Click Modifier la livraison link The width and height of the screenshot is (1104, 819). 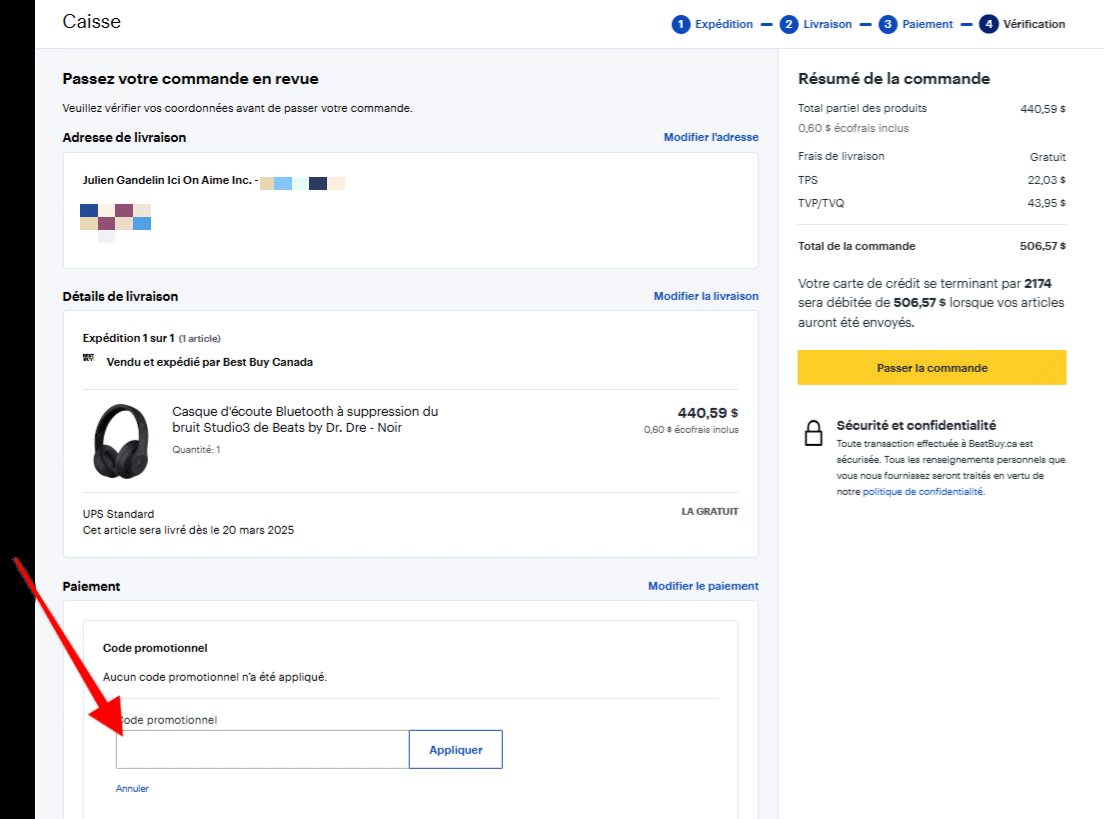[x=705, y=296]
